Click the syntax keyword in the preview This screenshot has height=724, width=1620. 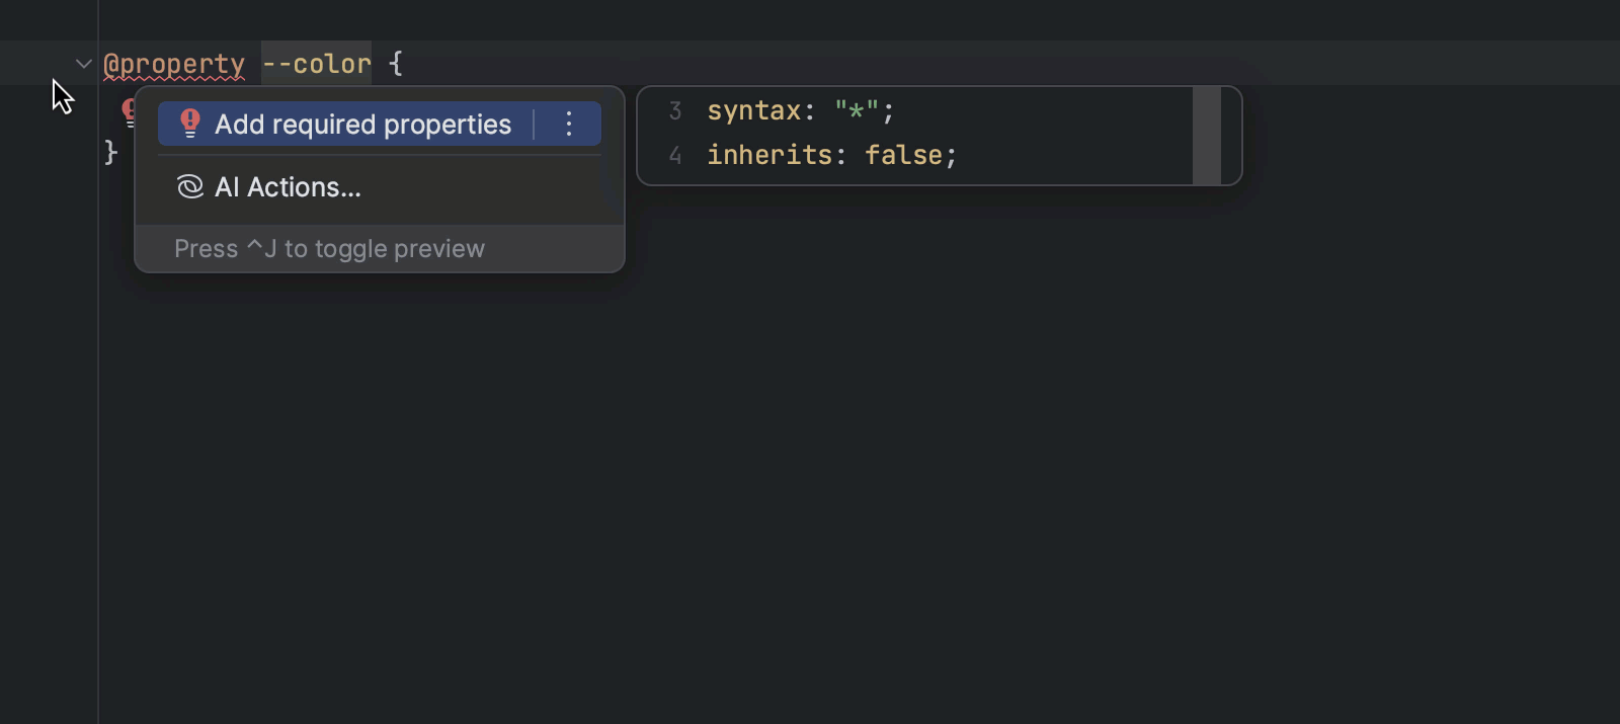point(754,111)
